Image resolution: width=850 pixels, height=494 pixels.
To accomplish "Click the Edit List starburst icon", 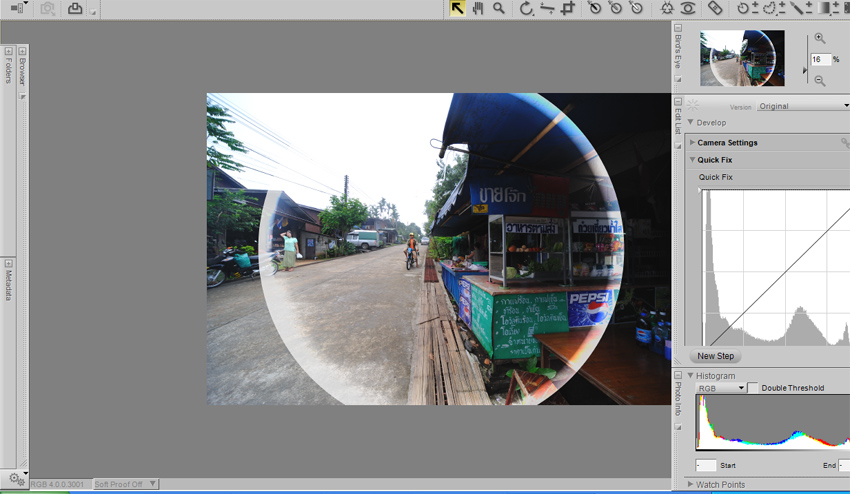I will click(x=692, y=105).
